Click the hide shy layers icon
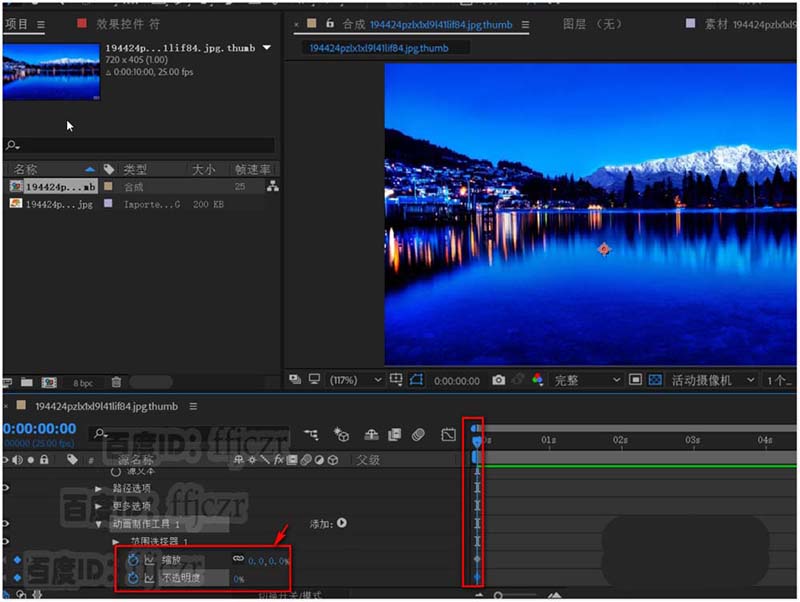 [371, 435]
